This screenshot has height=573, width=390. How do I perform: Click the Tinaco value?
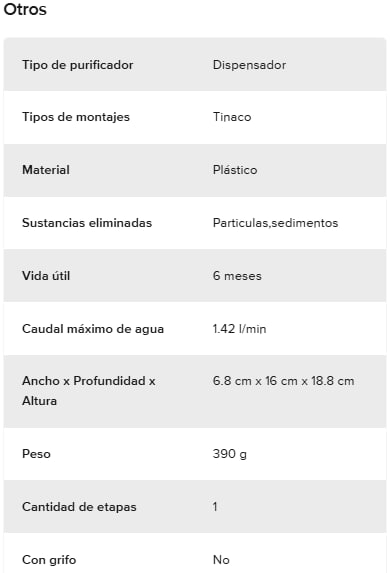(232, 117)
